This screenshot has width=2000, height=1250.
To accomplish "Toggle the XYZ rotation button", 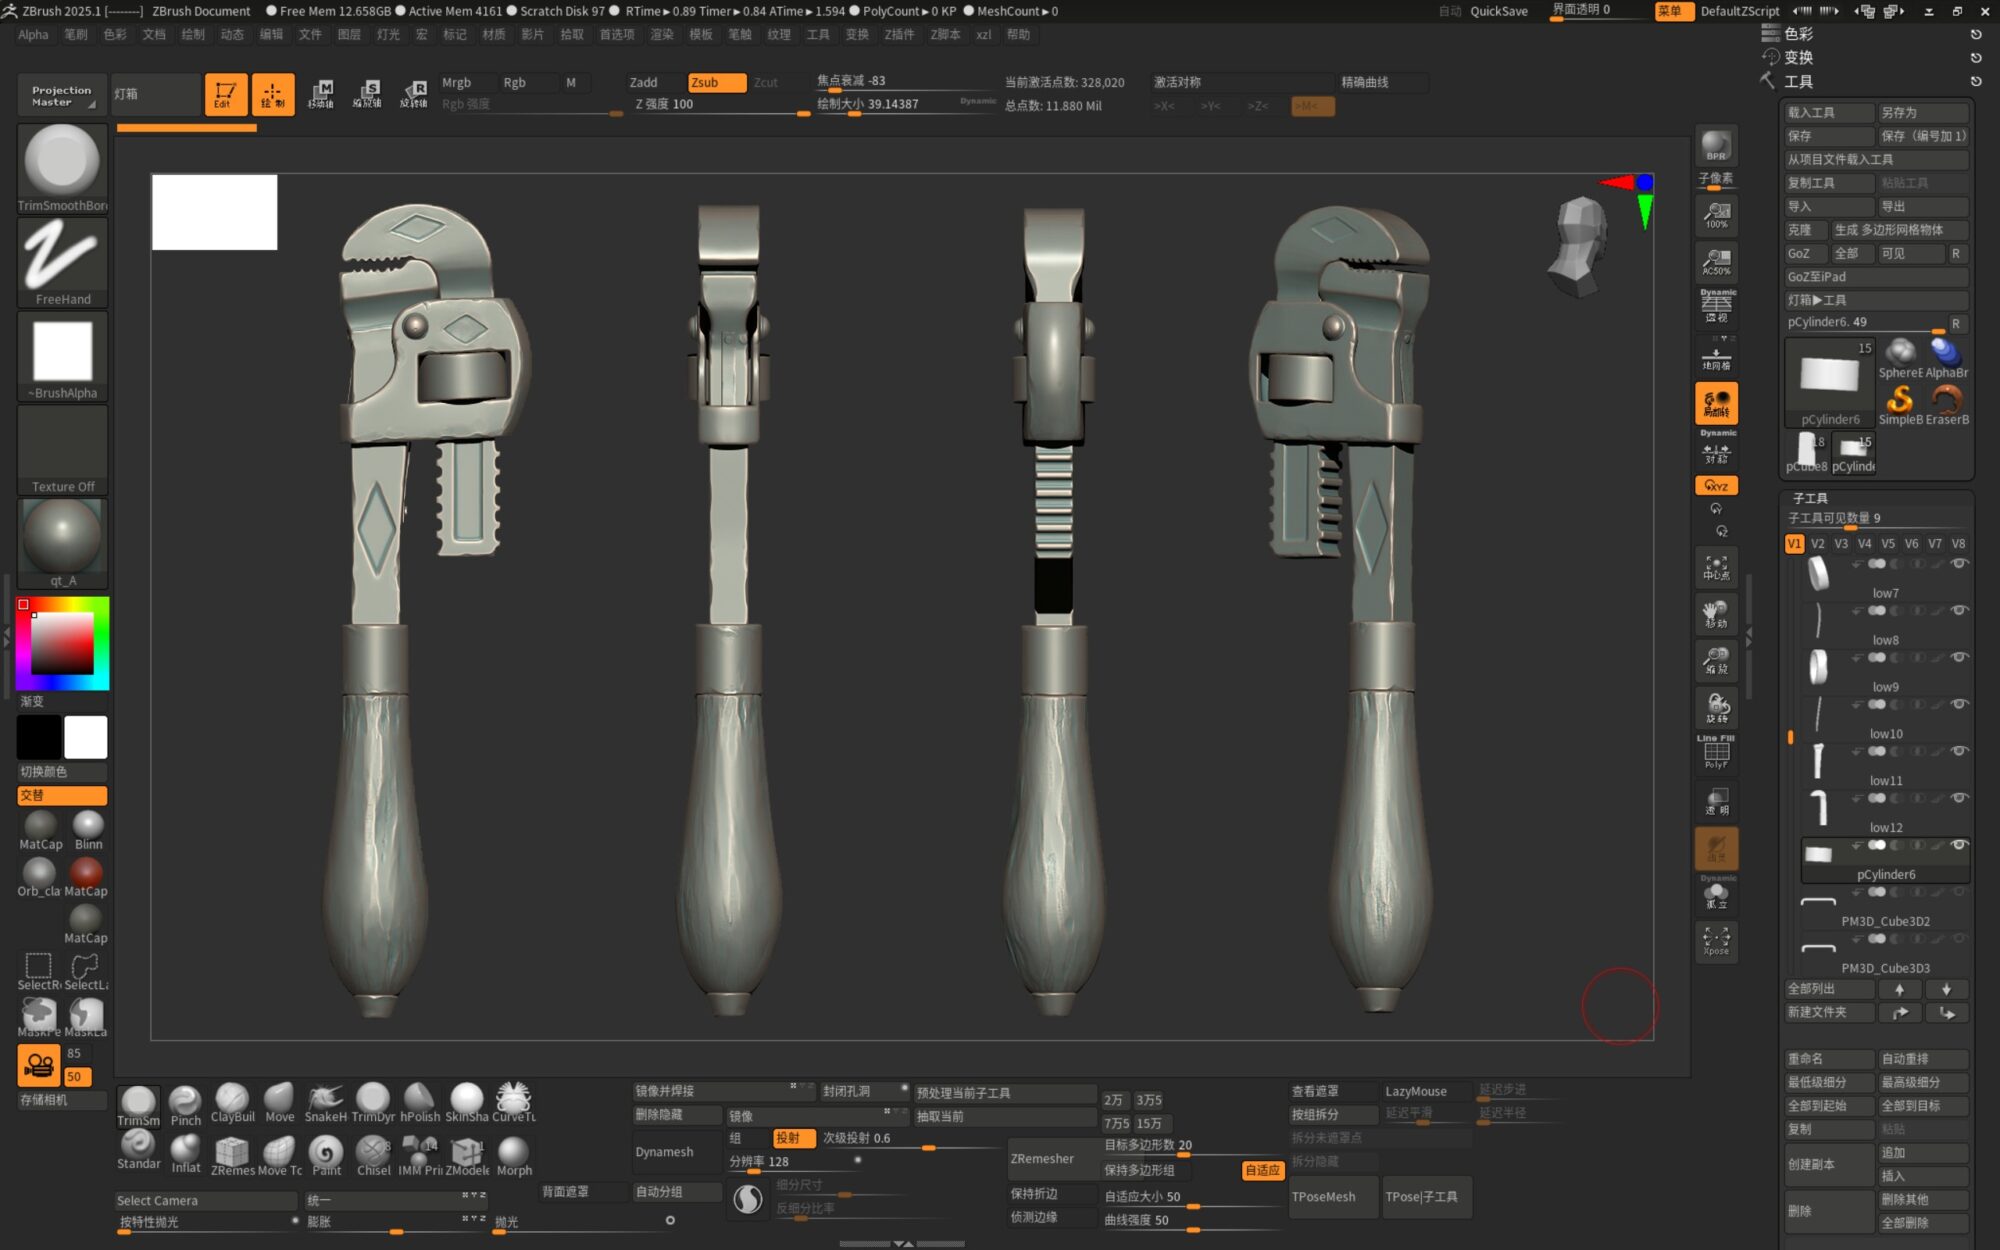I will click(x=1716, y=486).
